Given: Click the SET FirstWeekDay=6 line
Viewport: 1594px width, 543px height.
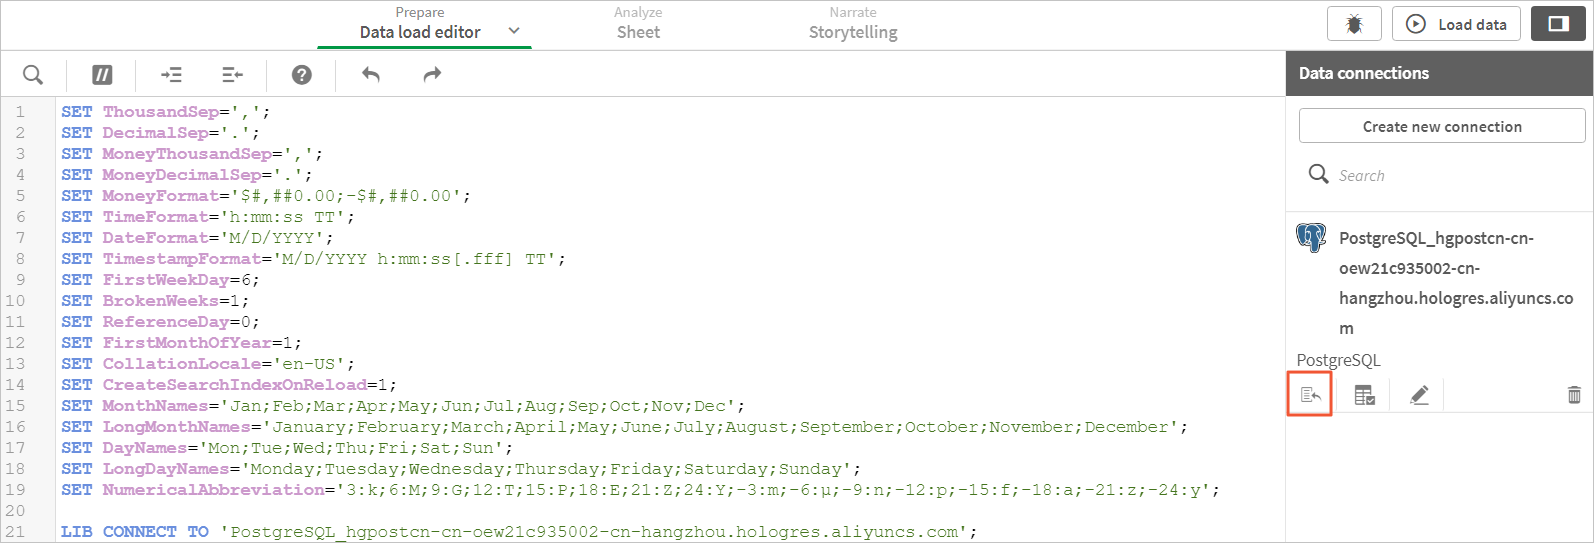Looking at the screenshot, I should (160, 280).
